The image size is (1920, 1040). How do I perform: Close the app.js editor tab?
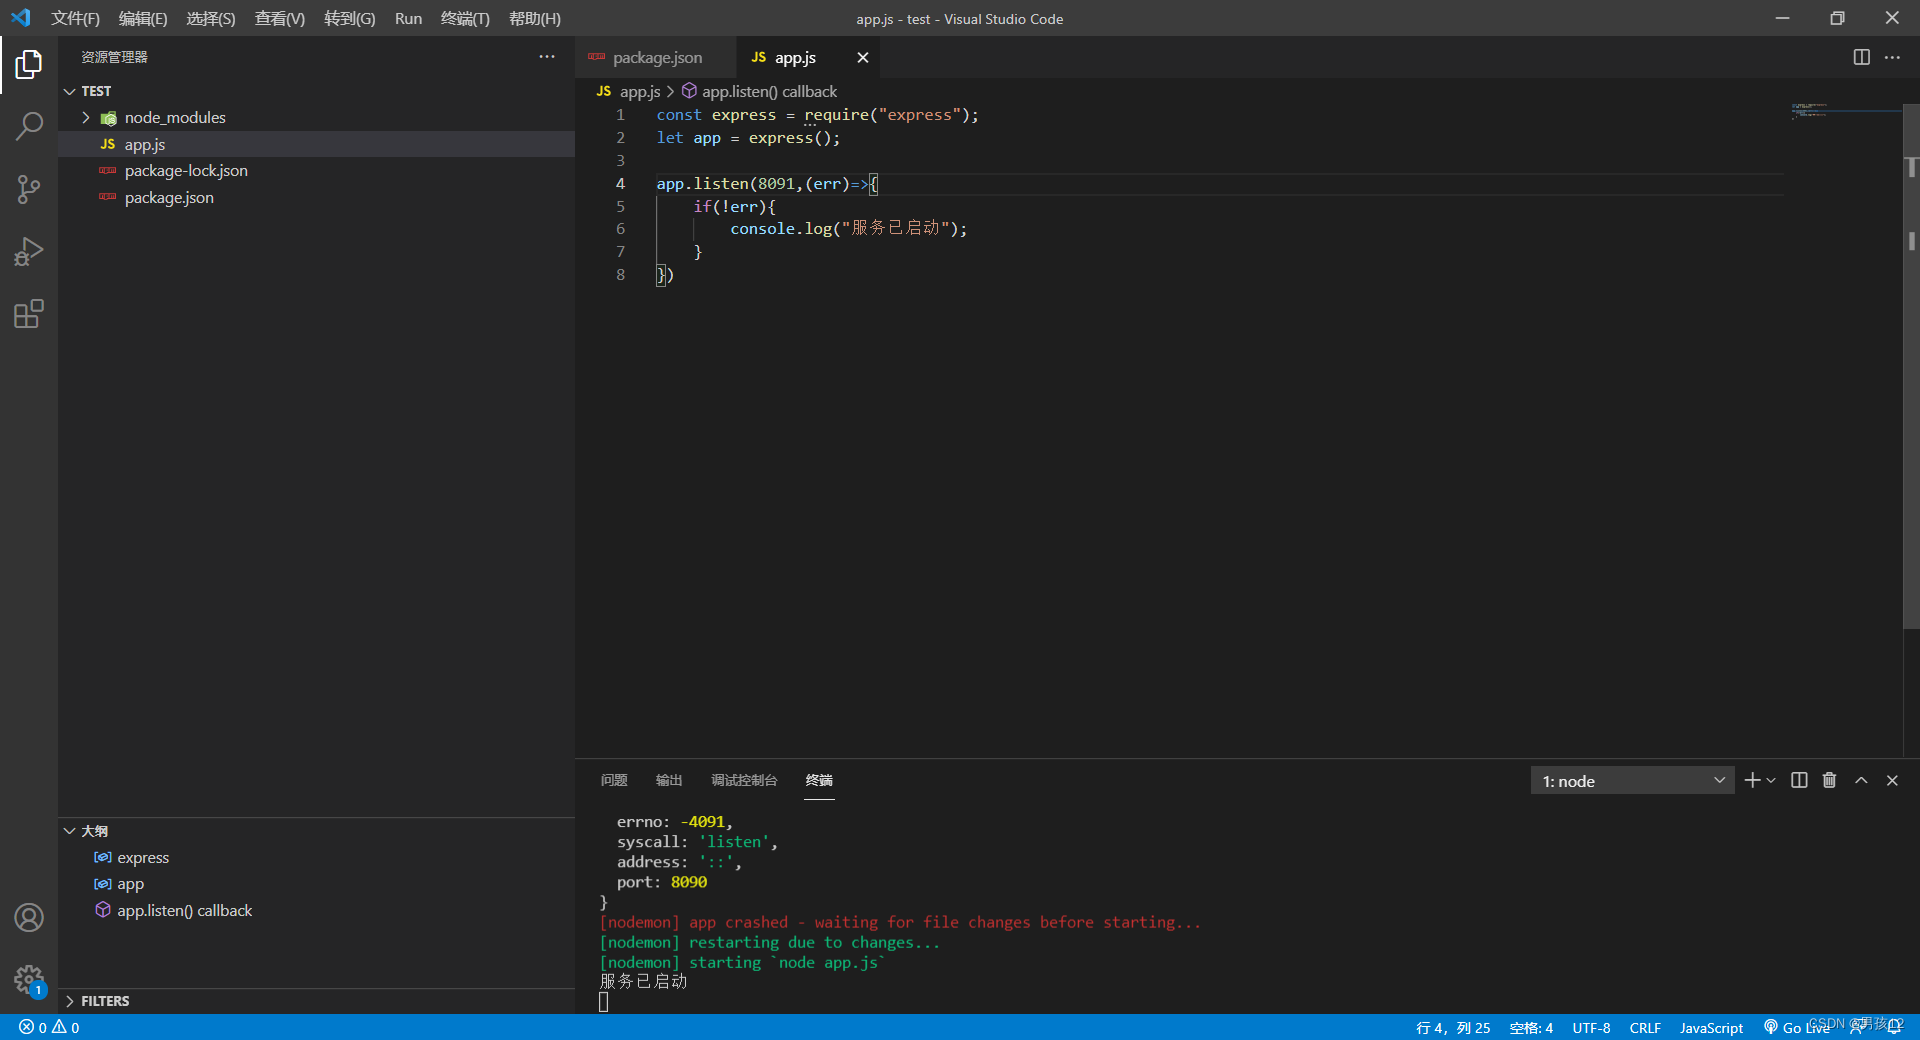pos(862,58)
